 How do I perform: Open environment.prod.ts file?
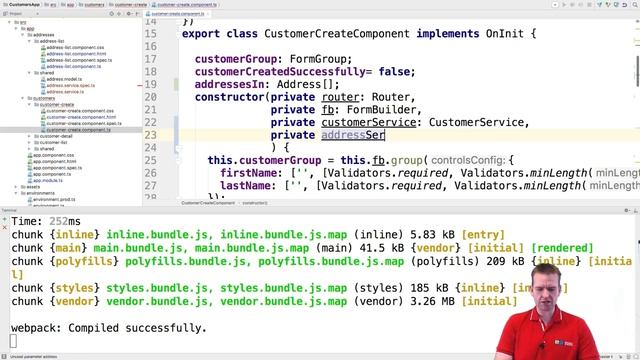(54, 199)
